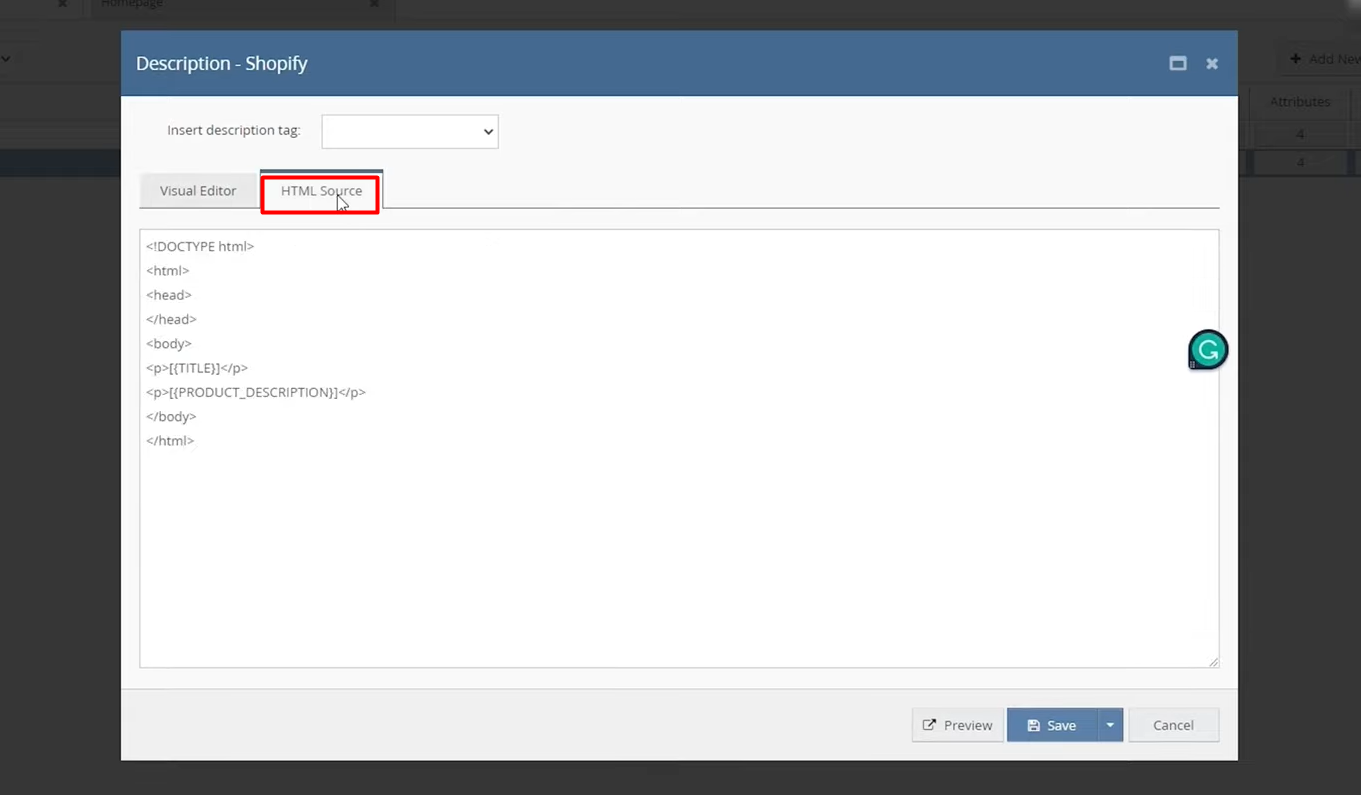
Task: Click the text area corner grip handle
Action: [x=1213, y=661]
